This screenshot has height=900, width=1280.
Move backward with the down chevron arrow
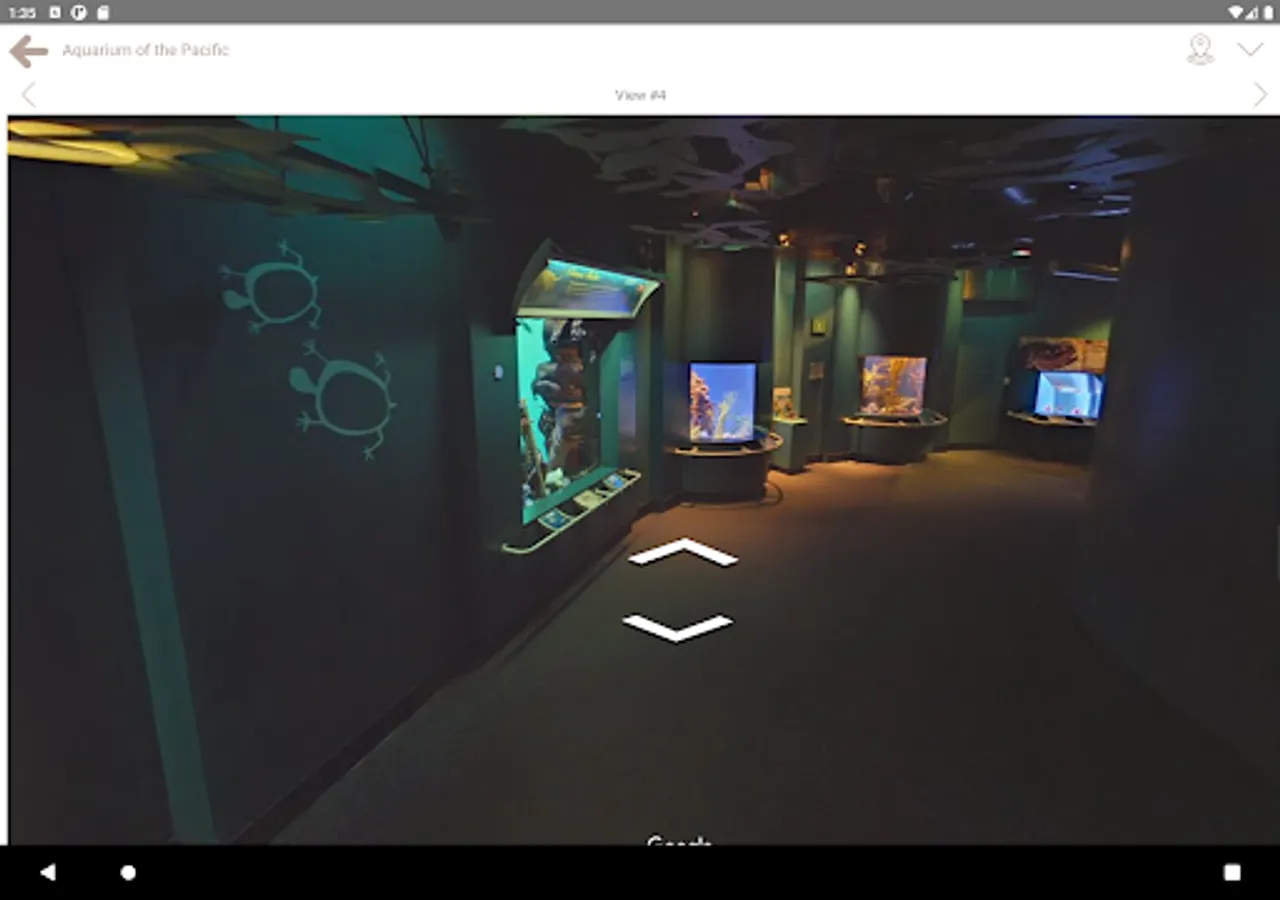(x=677, y=628)
